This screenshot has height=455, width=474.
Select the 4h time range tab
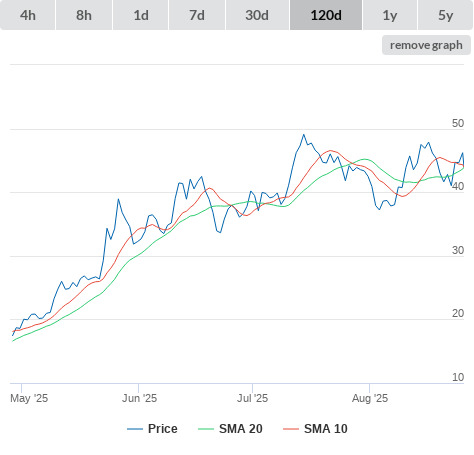(x=28, y=15)
